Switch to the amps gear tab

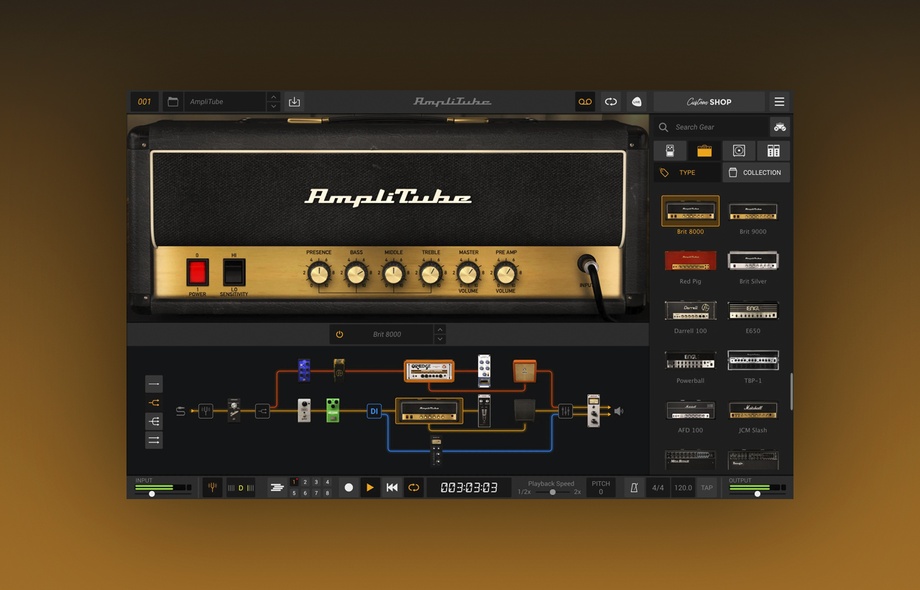coord(705,151)
